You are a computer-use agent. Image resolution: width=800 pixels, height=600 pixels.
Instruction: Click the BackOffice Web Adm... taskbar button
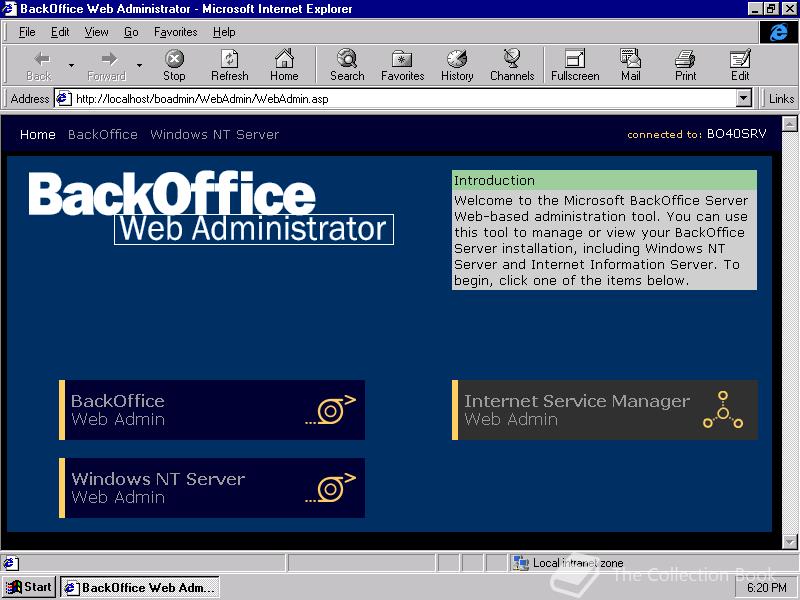[x=140, y=587]
